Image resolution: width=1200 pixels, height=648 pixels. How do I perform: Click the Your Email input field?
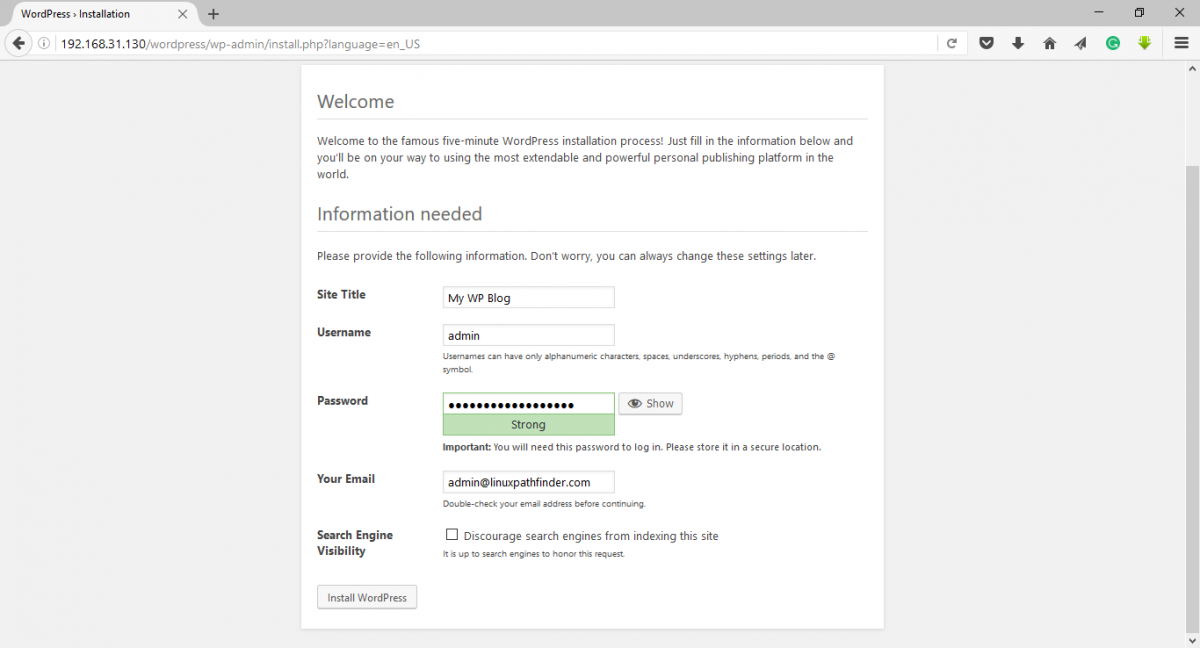[528, 482]
